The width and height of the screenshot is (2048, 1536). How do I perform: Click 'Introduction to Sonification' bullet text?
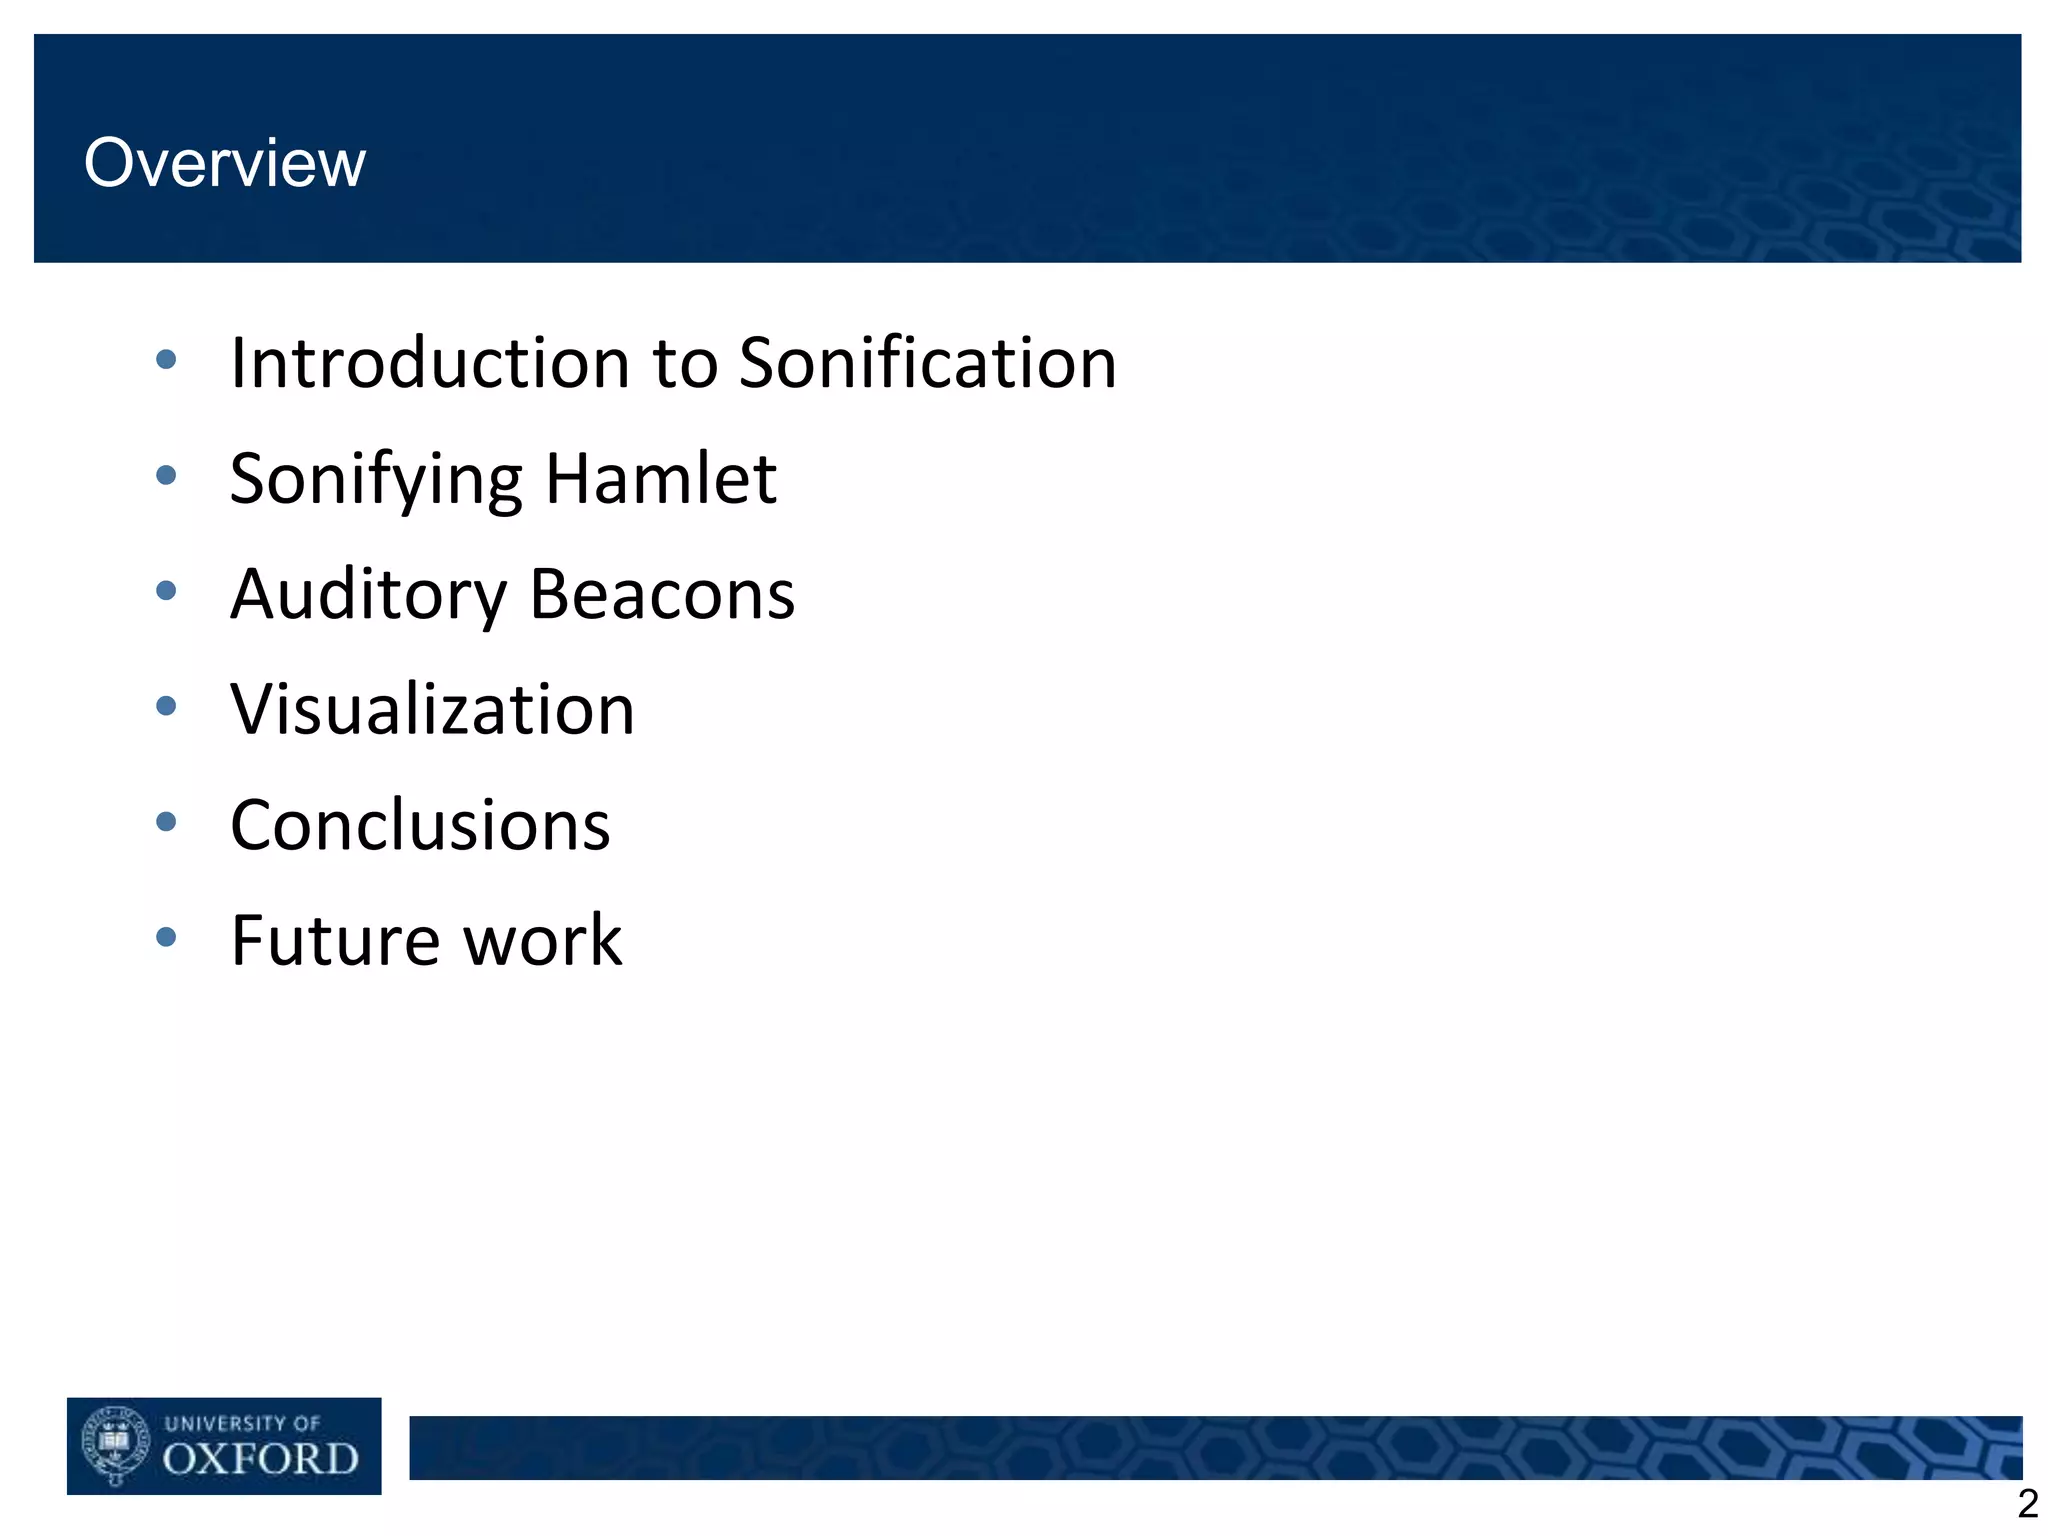click(673, 362)
